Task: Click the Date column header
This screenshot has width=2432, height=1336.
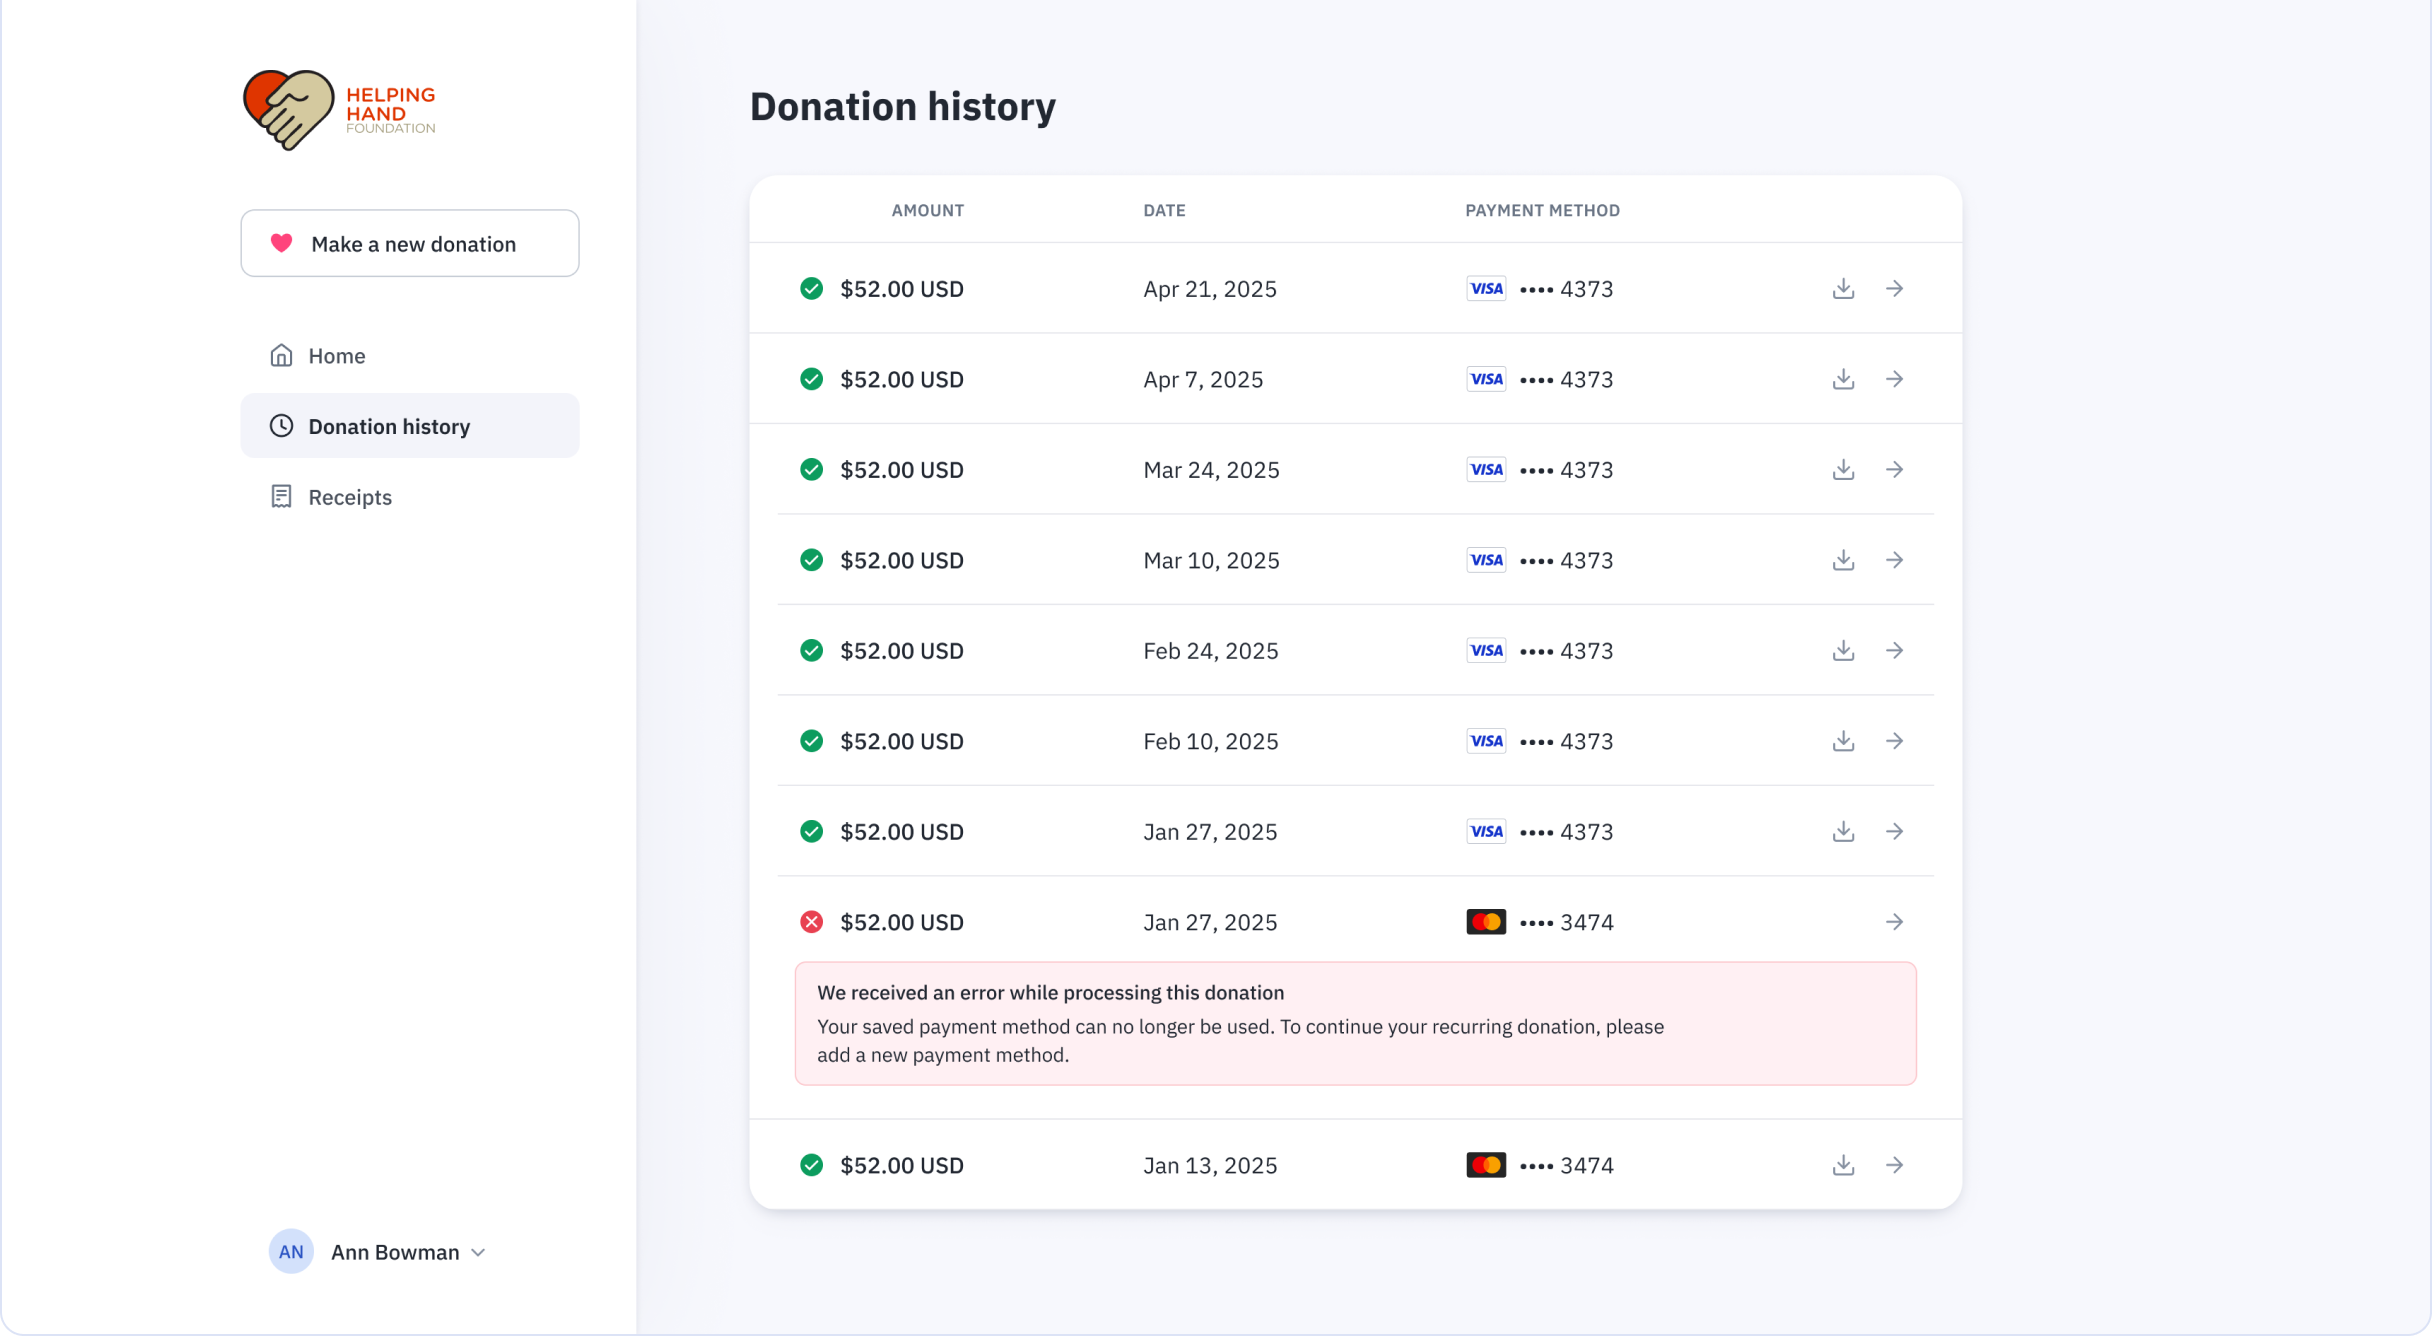Action: click(x=1164, y=210)
